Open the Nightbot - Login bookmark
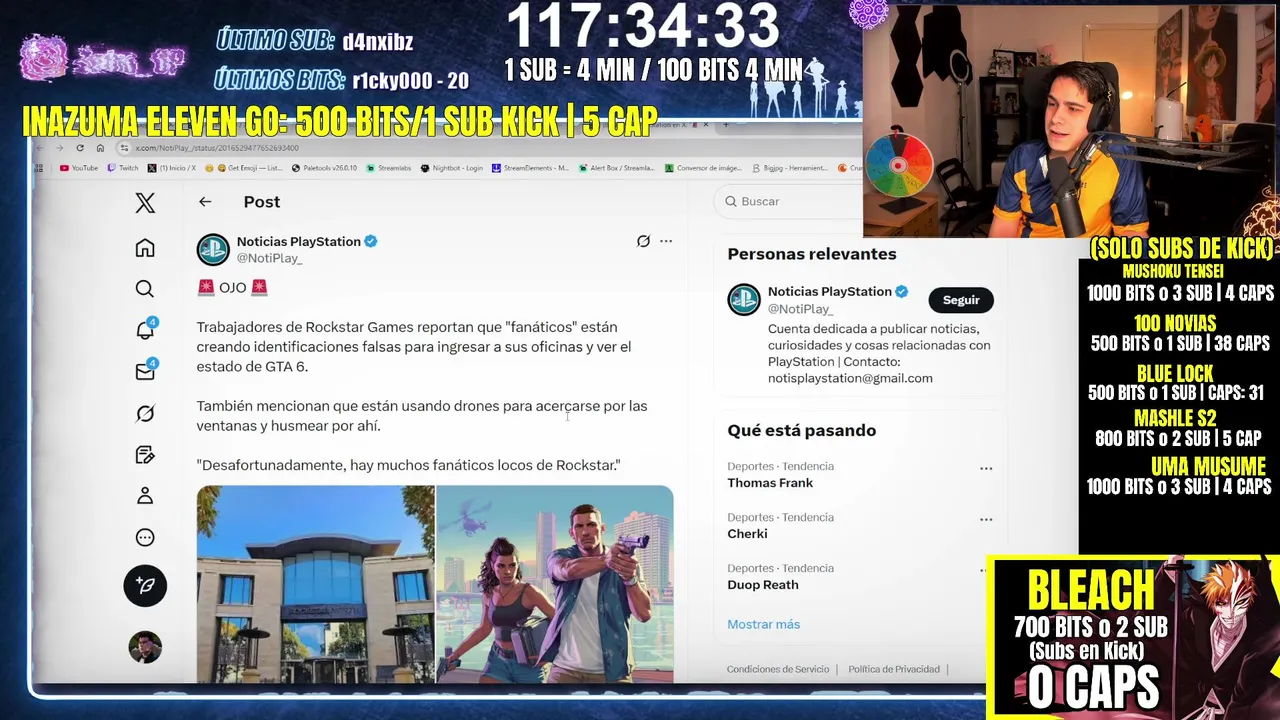Viewport: 1280px width, 720px height. click(x=452, y=168)
